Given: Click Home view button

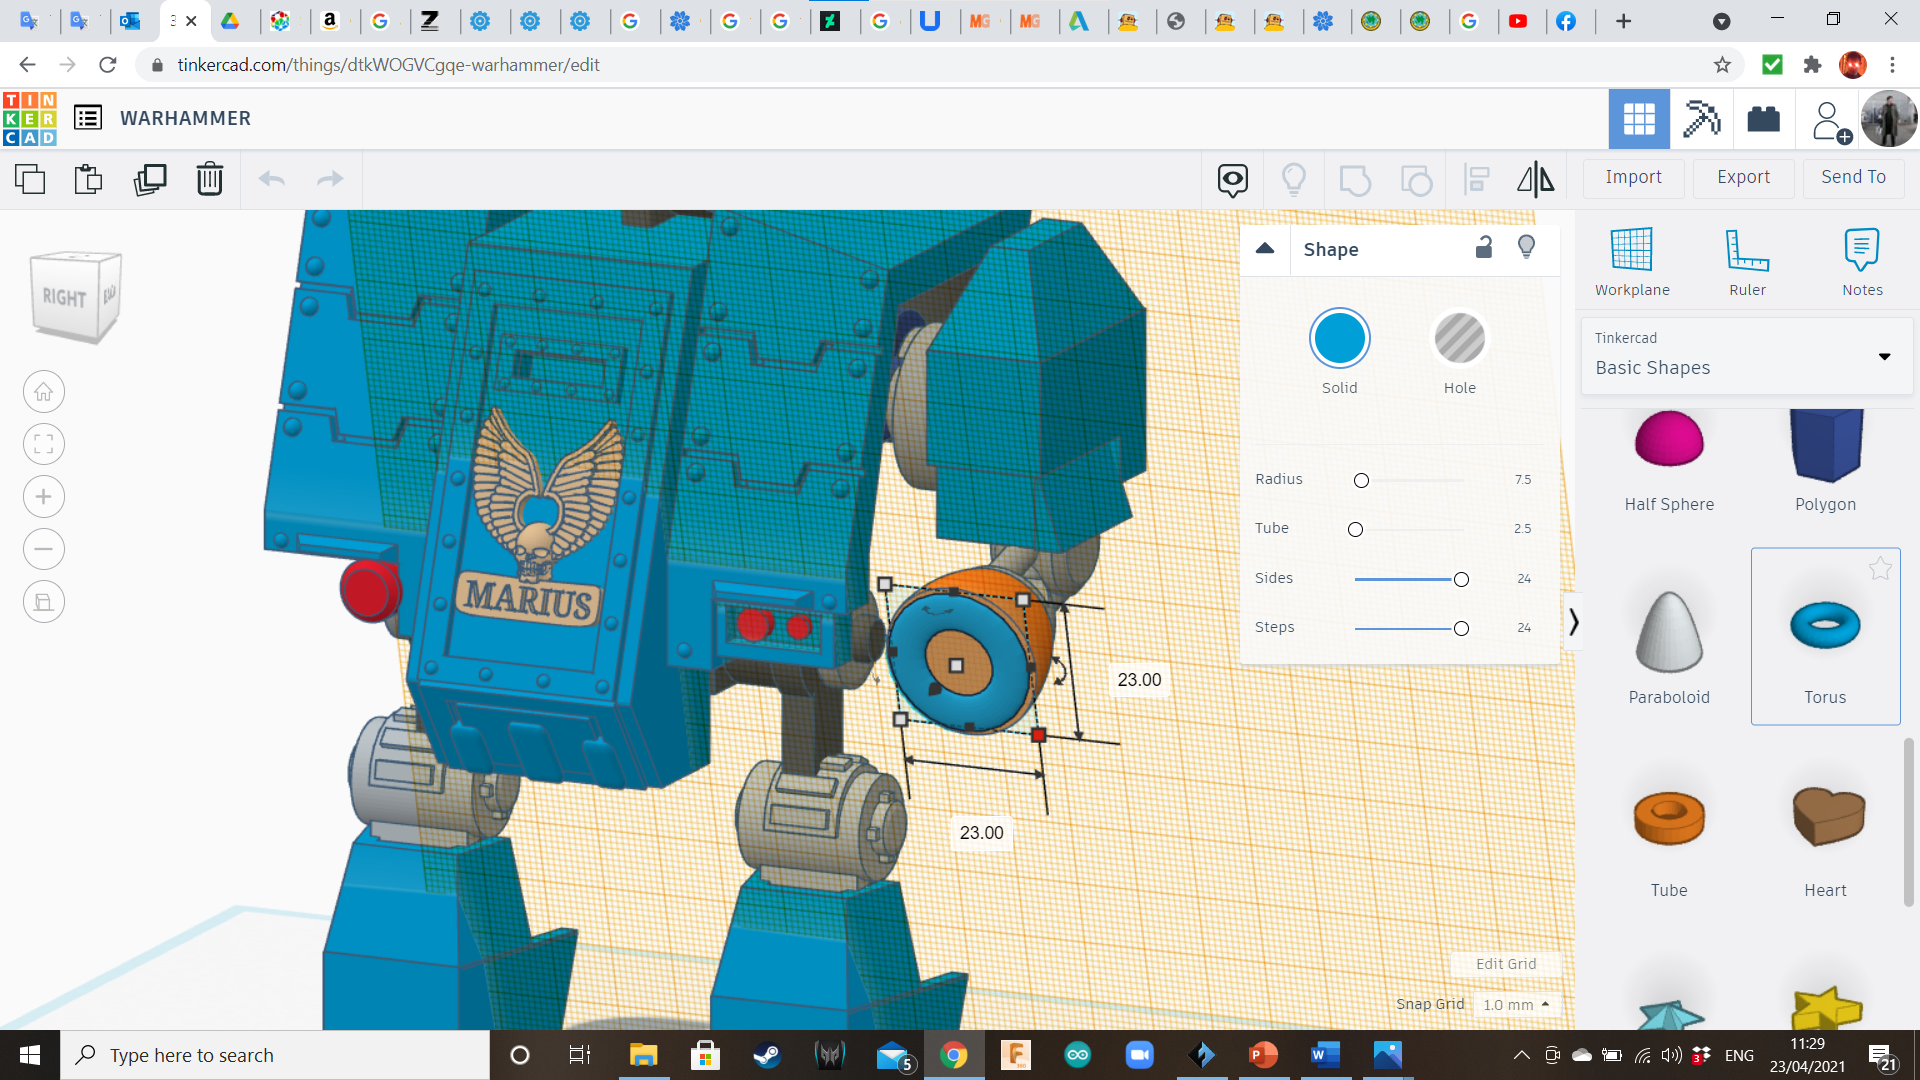Looking at the screenshot, I should (x=44, y=392).
